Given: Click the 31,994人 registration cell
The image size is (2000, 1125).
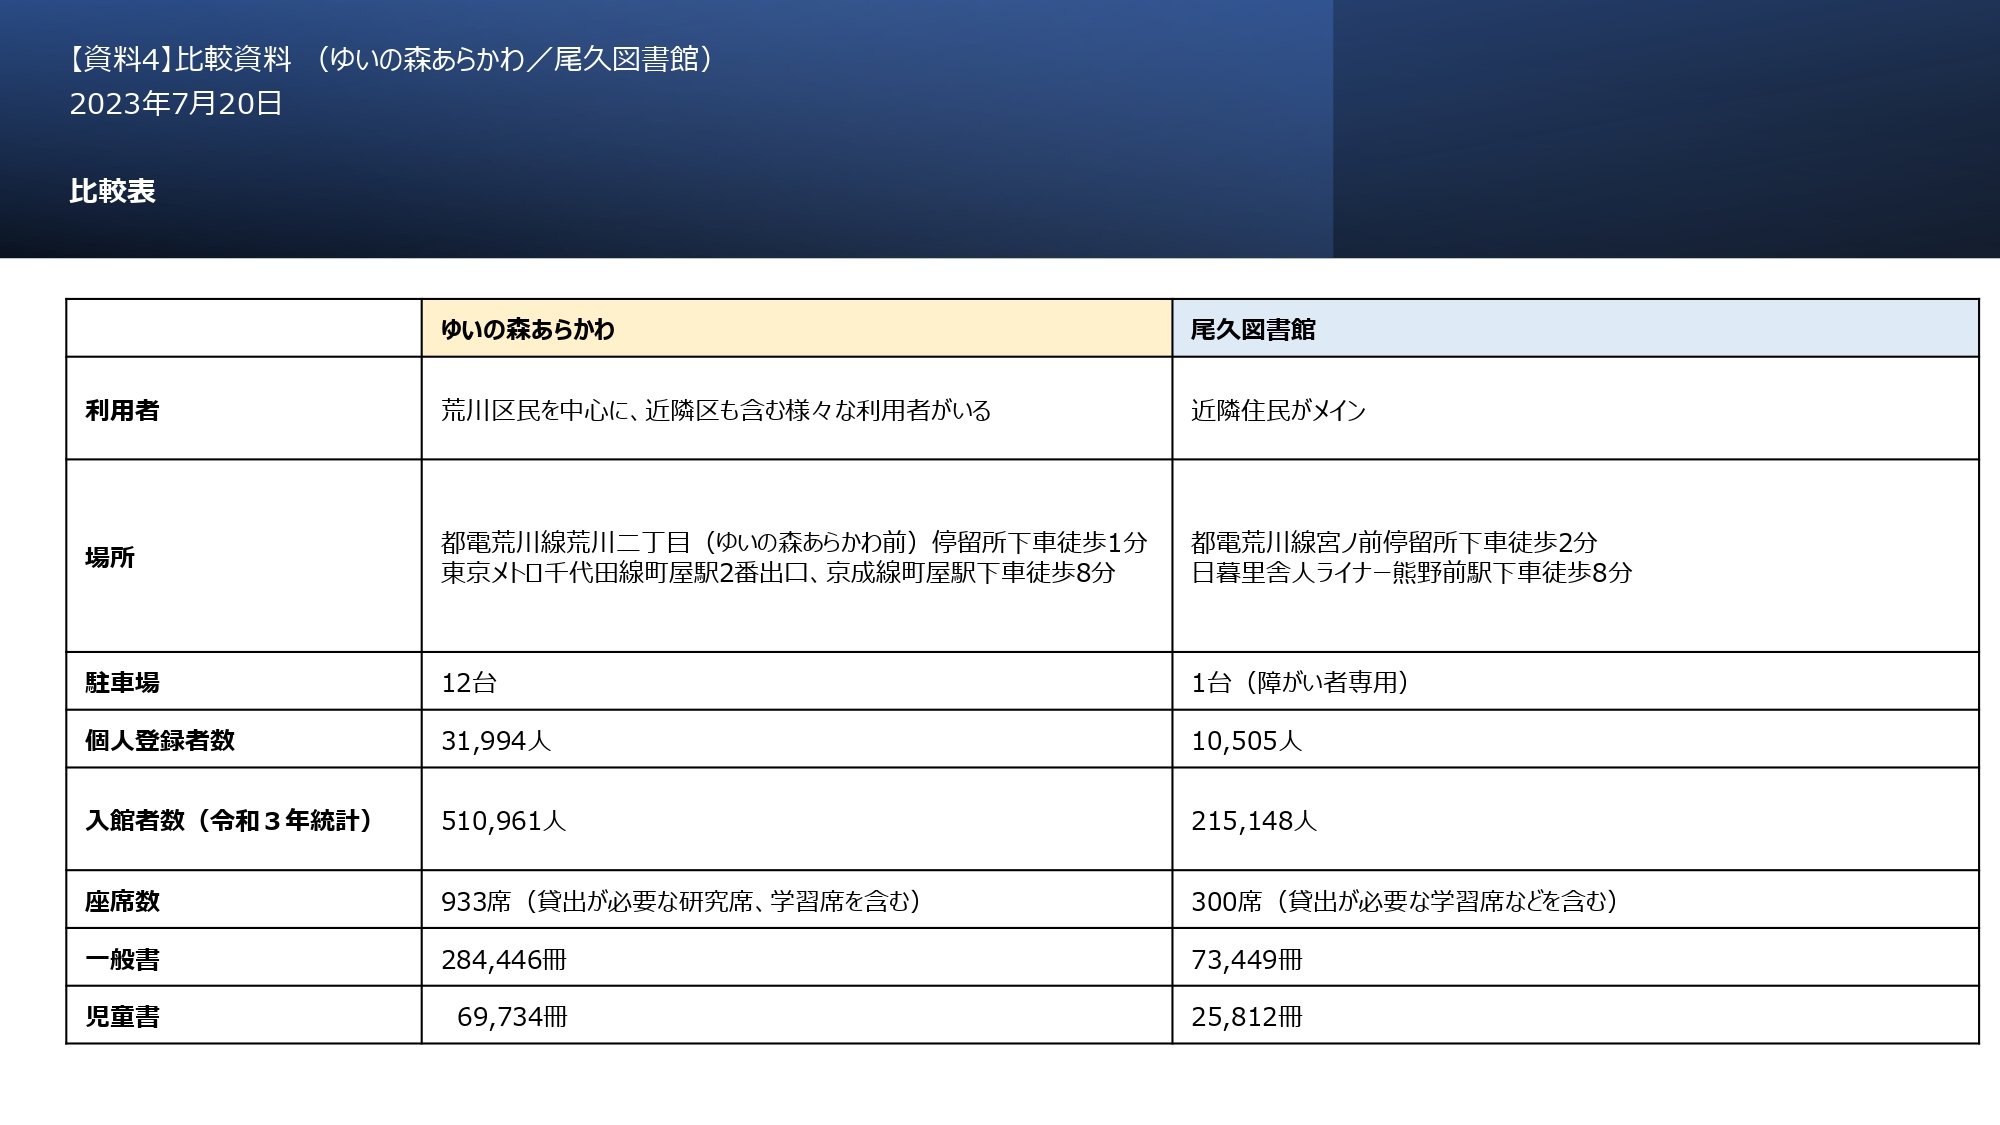Looking at the screenshot, I should pyautogui.click(x=496, y=740).
